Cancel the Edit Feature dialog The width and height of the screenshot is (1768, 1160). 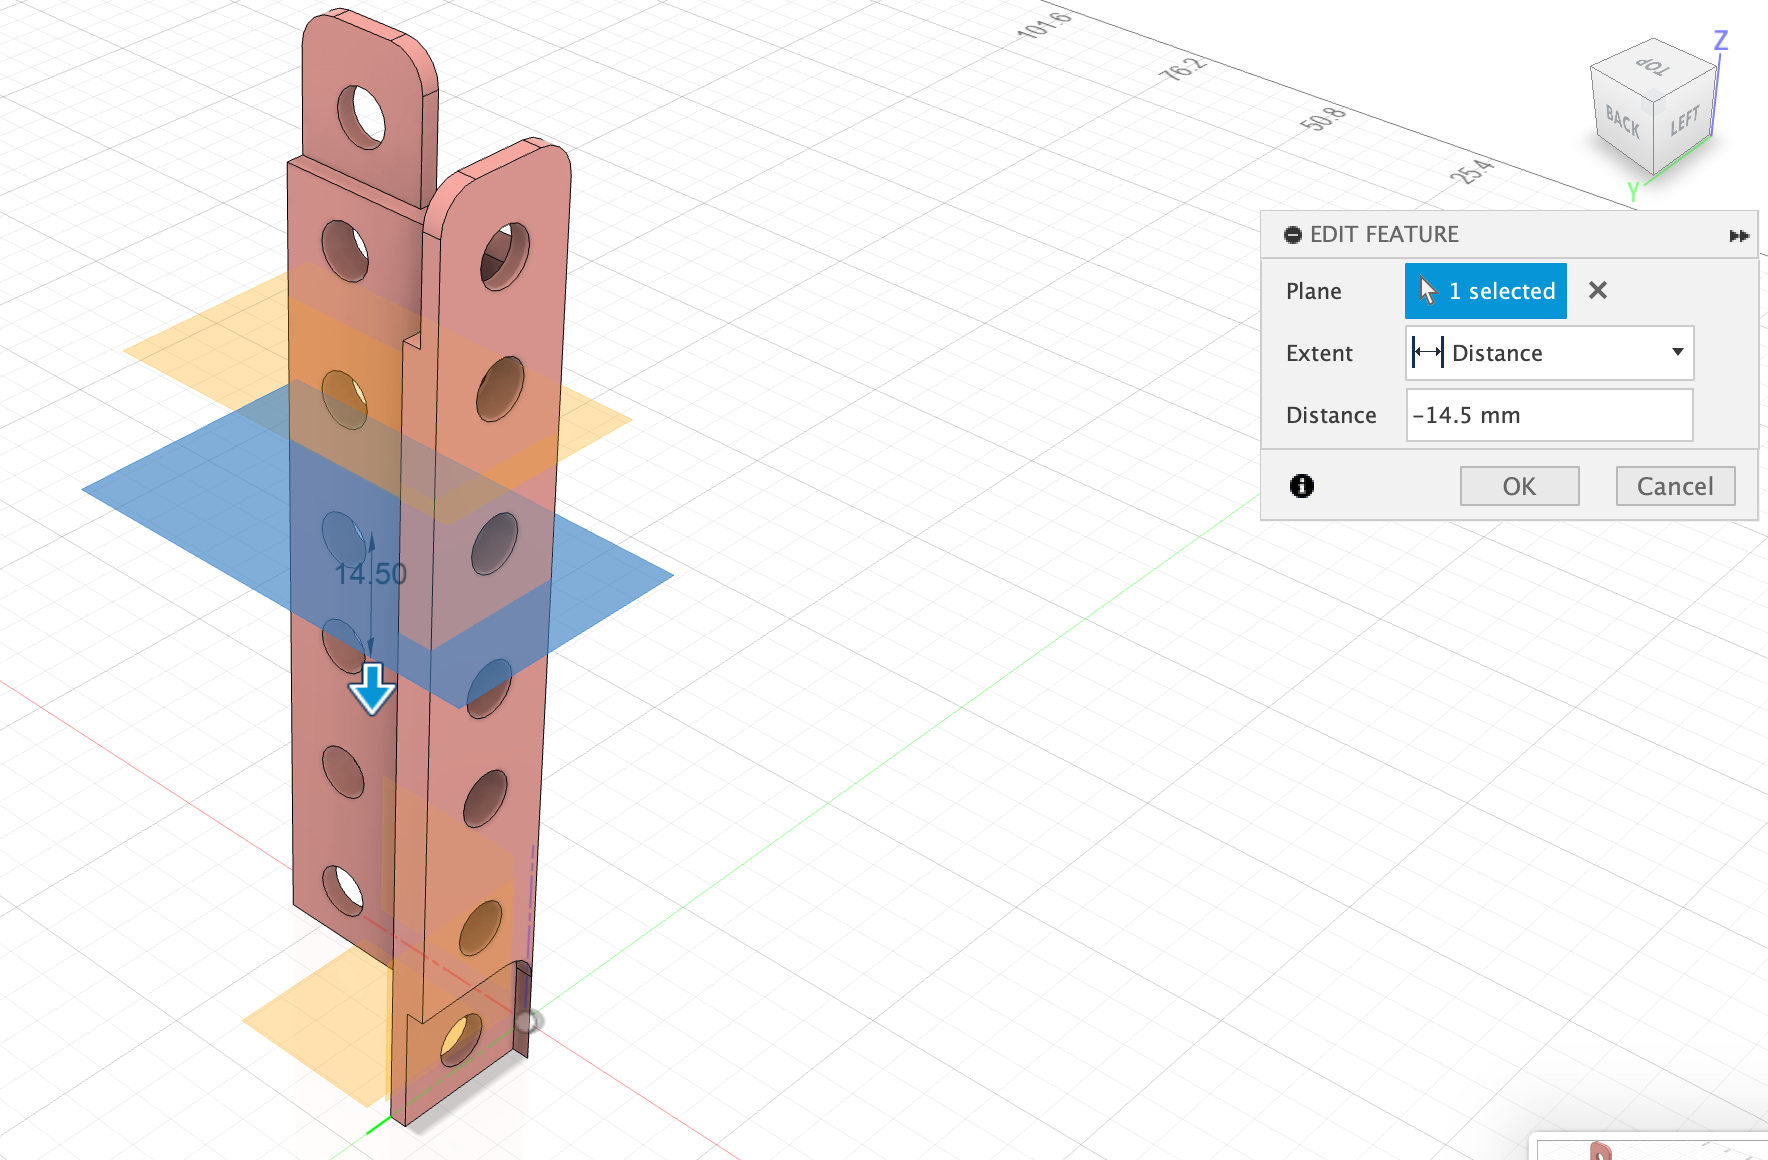point(1675,486)
